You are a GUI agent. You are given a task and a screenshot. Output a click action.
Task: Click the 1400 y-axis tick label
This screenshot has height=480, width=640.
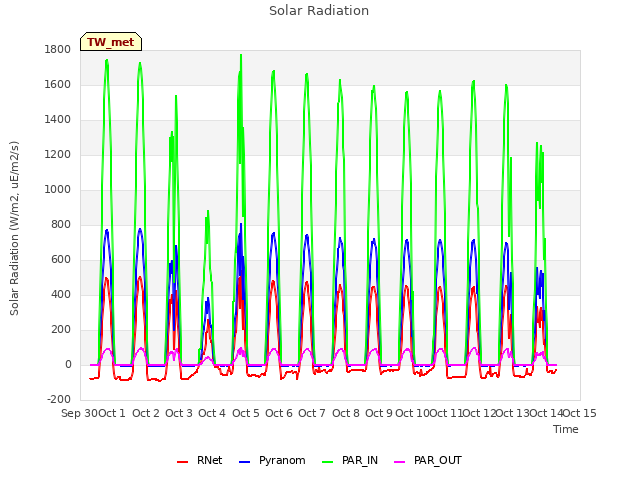58,120
